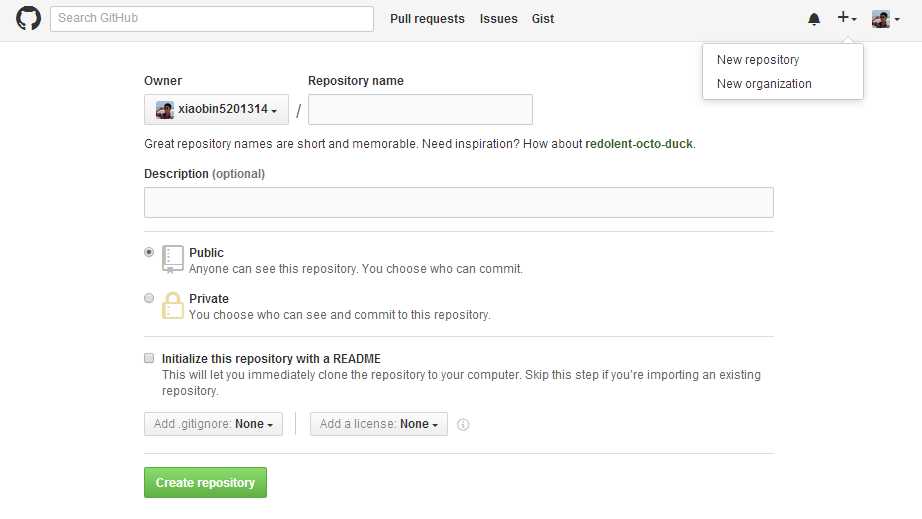Click the owner avatar xiaobin5201314
922x519 pixels.
pos(165,109)
